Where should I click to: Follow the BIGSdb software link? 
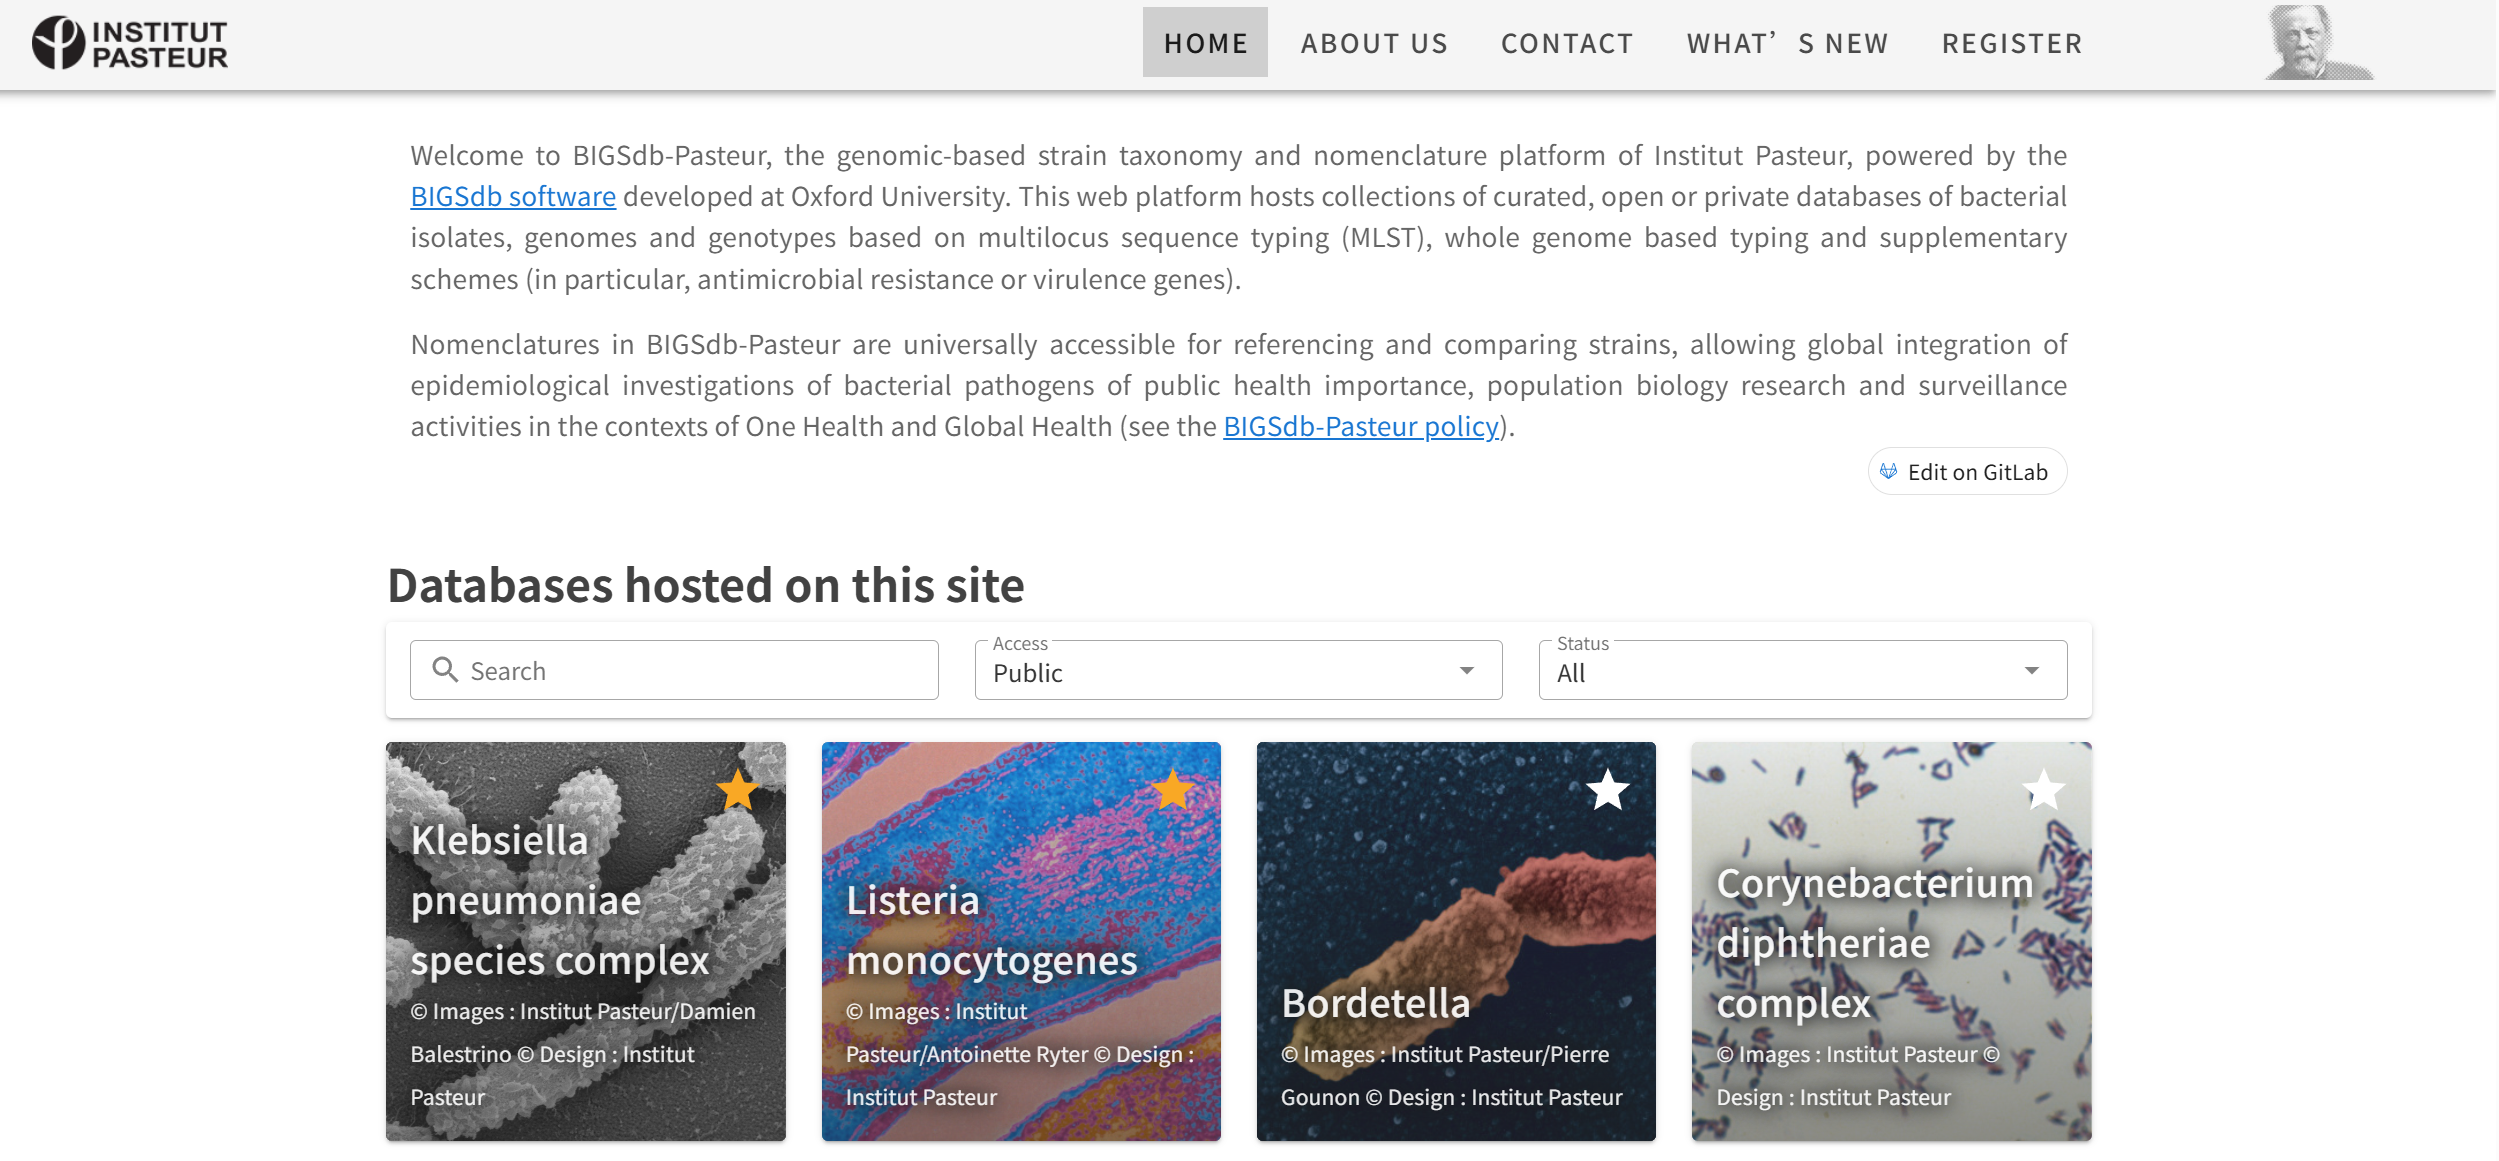(x=513, y=197)
